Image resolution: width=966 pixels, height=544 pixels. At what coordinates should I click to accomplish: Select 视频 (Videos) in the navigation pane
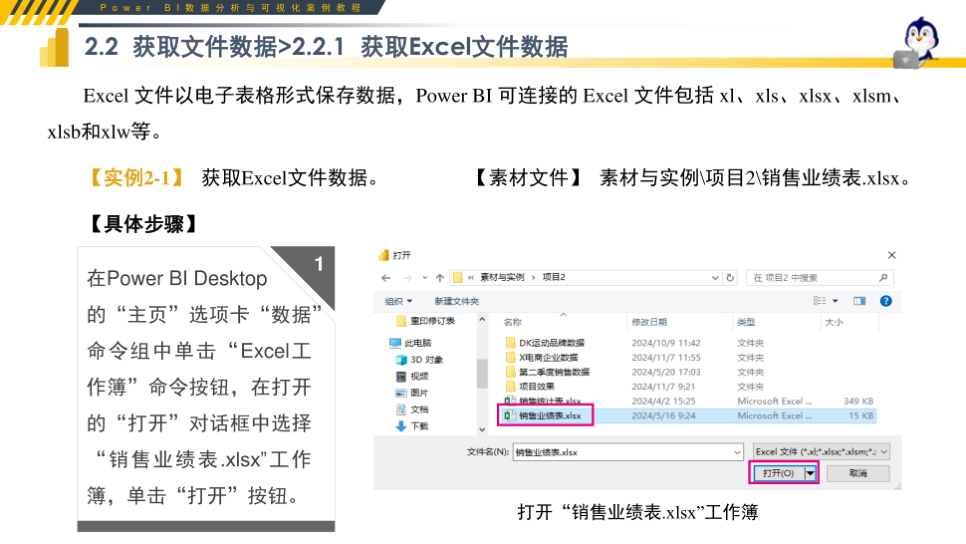coord(412,376)
